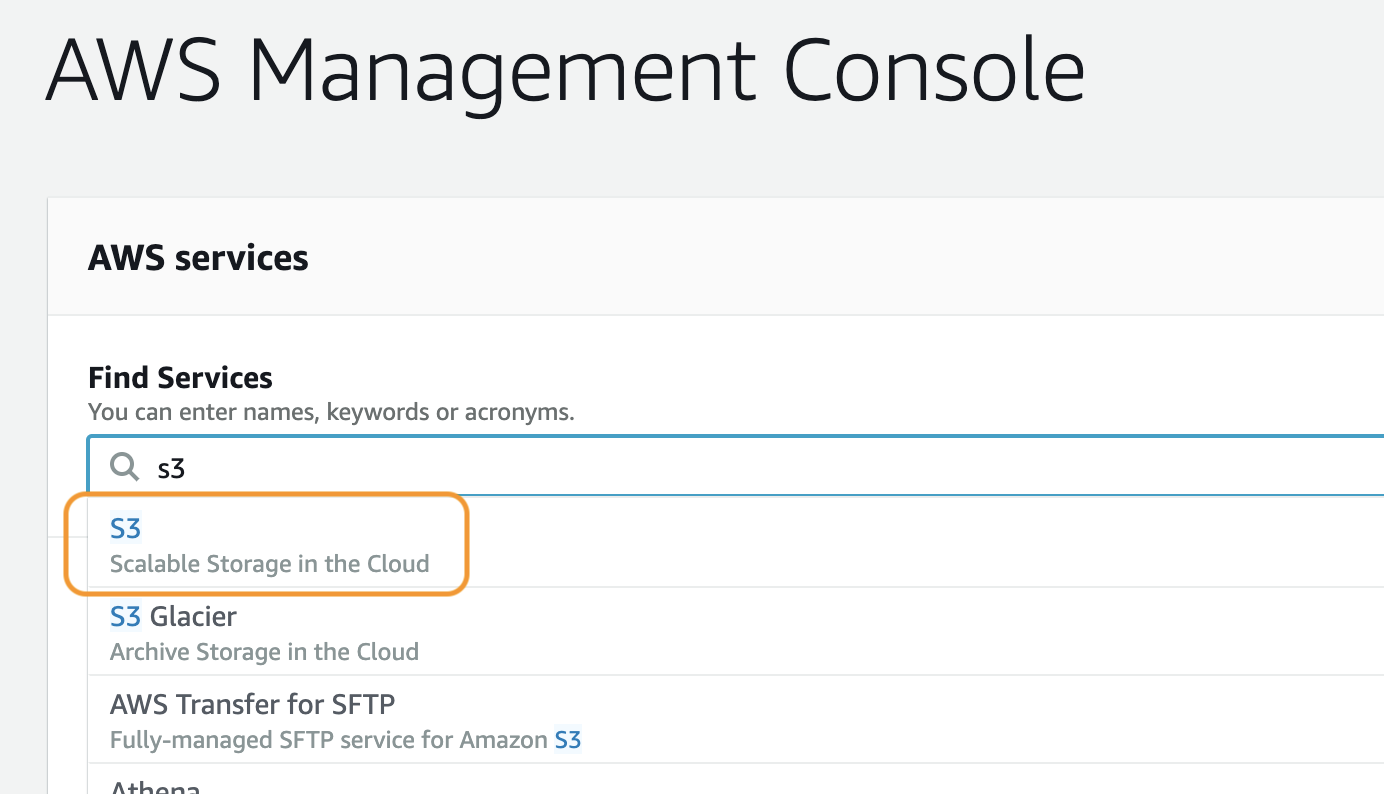Image resolution: width=1384 pixels, height=794 pixels.
Task: Click the word Glacier in results
Action: coord(193,617)
